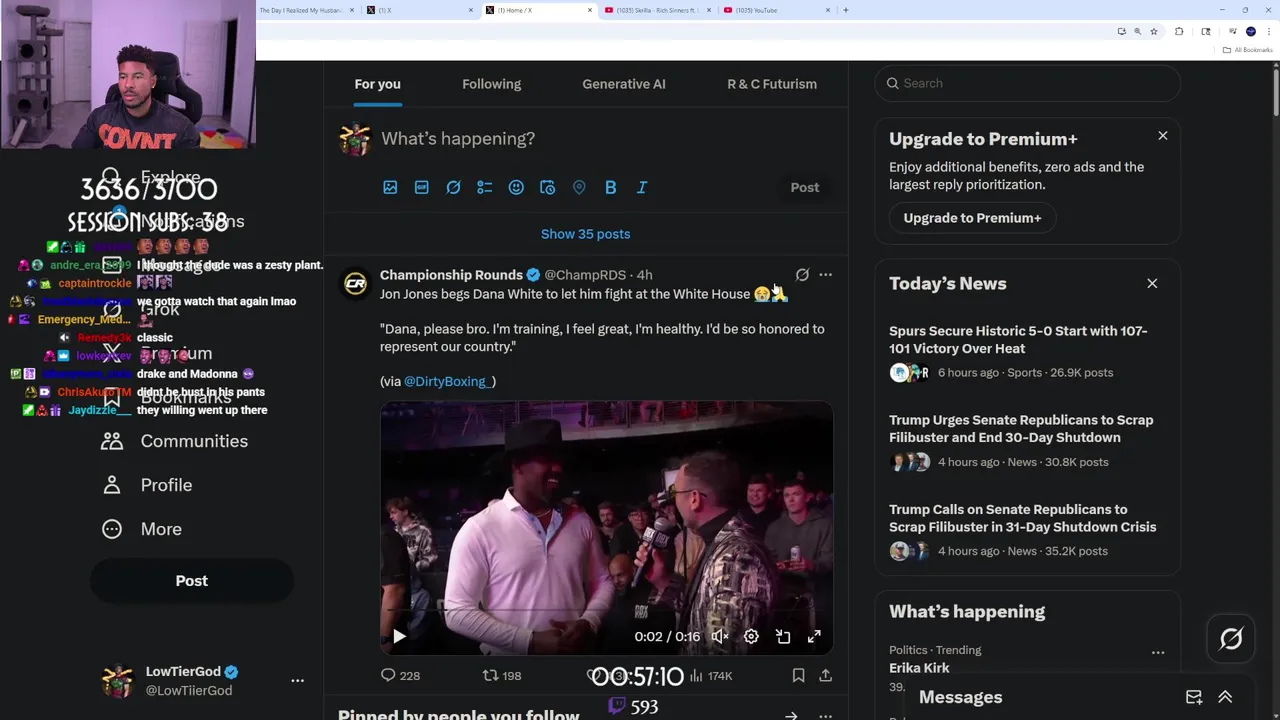Go to pinned posts via arrow
This screenshot has height=720, width=1280.
click(x=791, y=716)
